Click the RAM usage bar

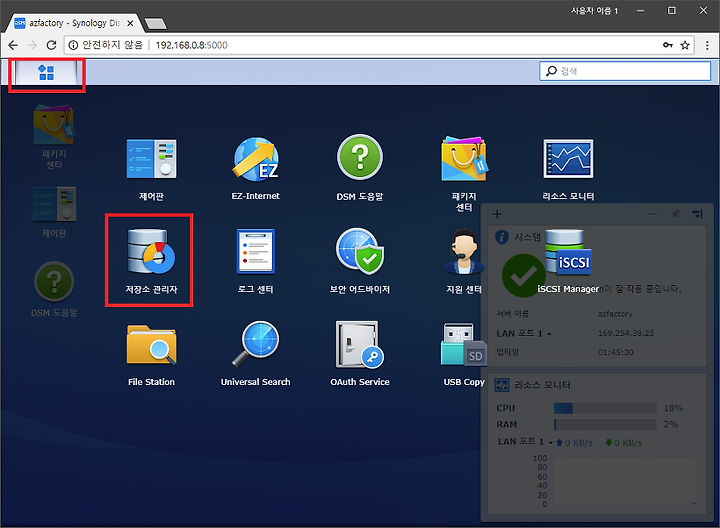click(605, 424)
